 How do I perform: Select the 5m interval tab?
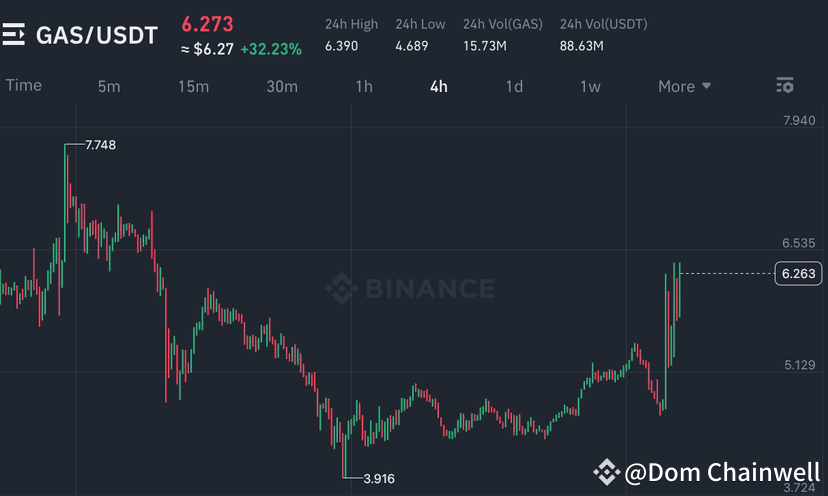tap(109, 86)
